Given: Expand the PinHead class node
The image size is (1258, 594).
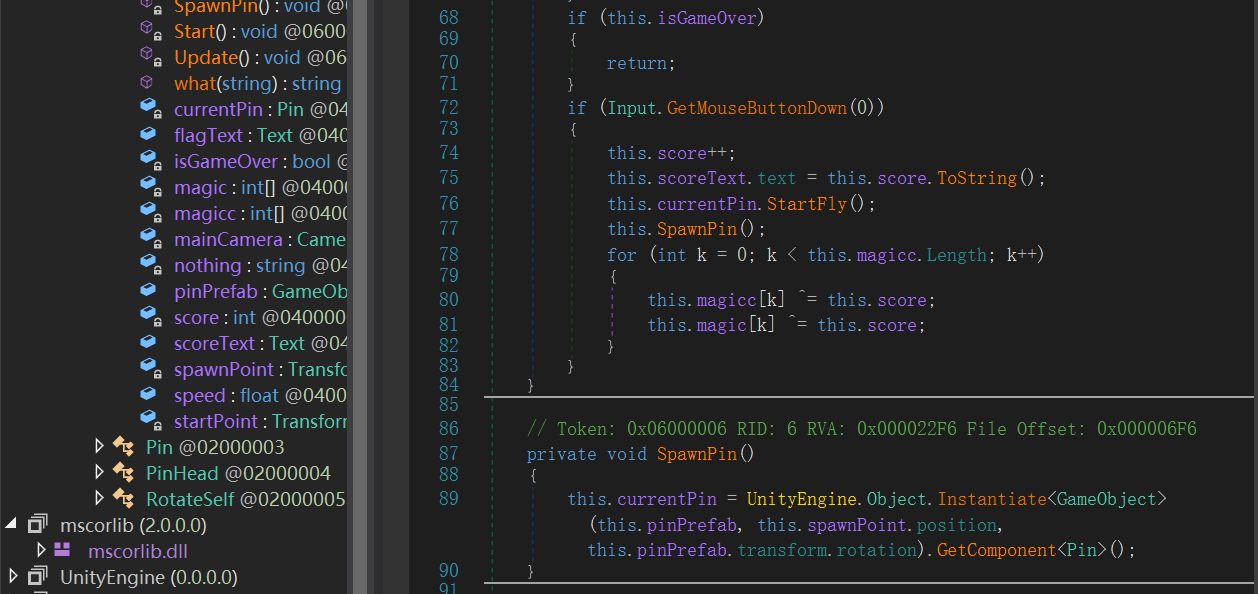Looking at the screenshot, I should point(99,472).
